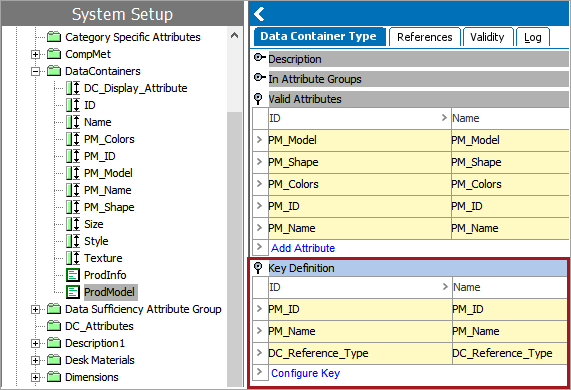This screenshot has height=390, width=571.
Task: Click the Texture attribute icon in tree
Action: (x=73, y=258)
